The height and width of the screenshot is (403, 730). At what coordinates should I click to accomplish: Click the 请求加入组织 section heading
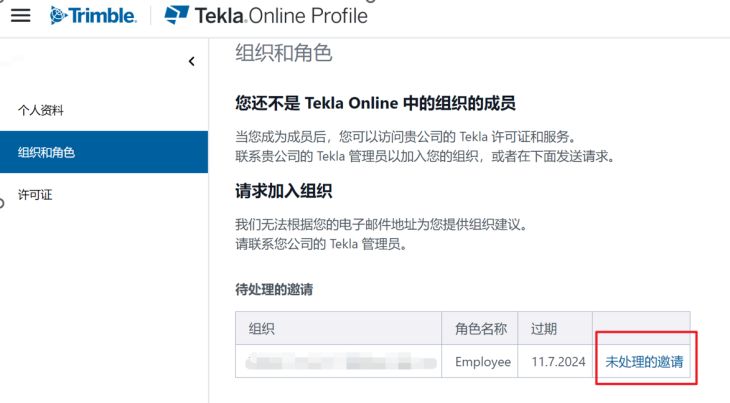click(283, 190)
